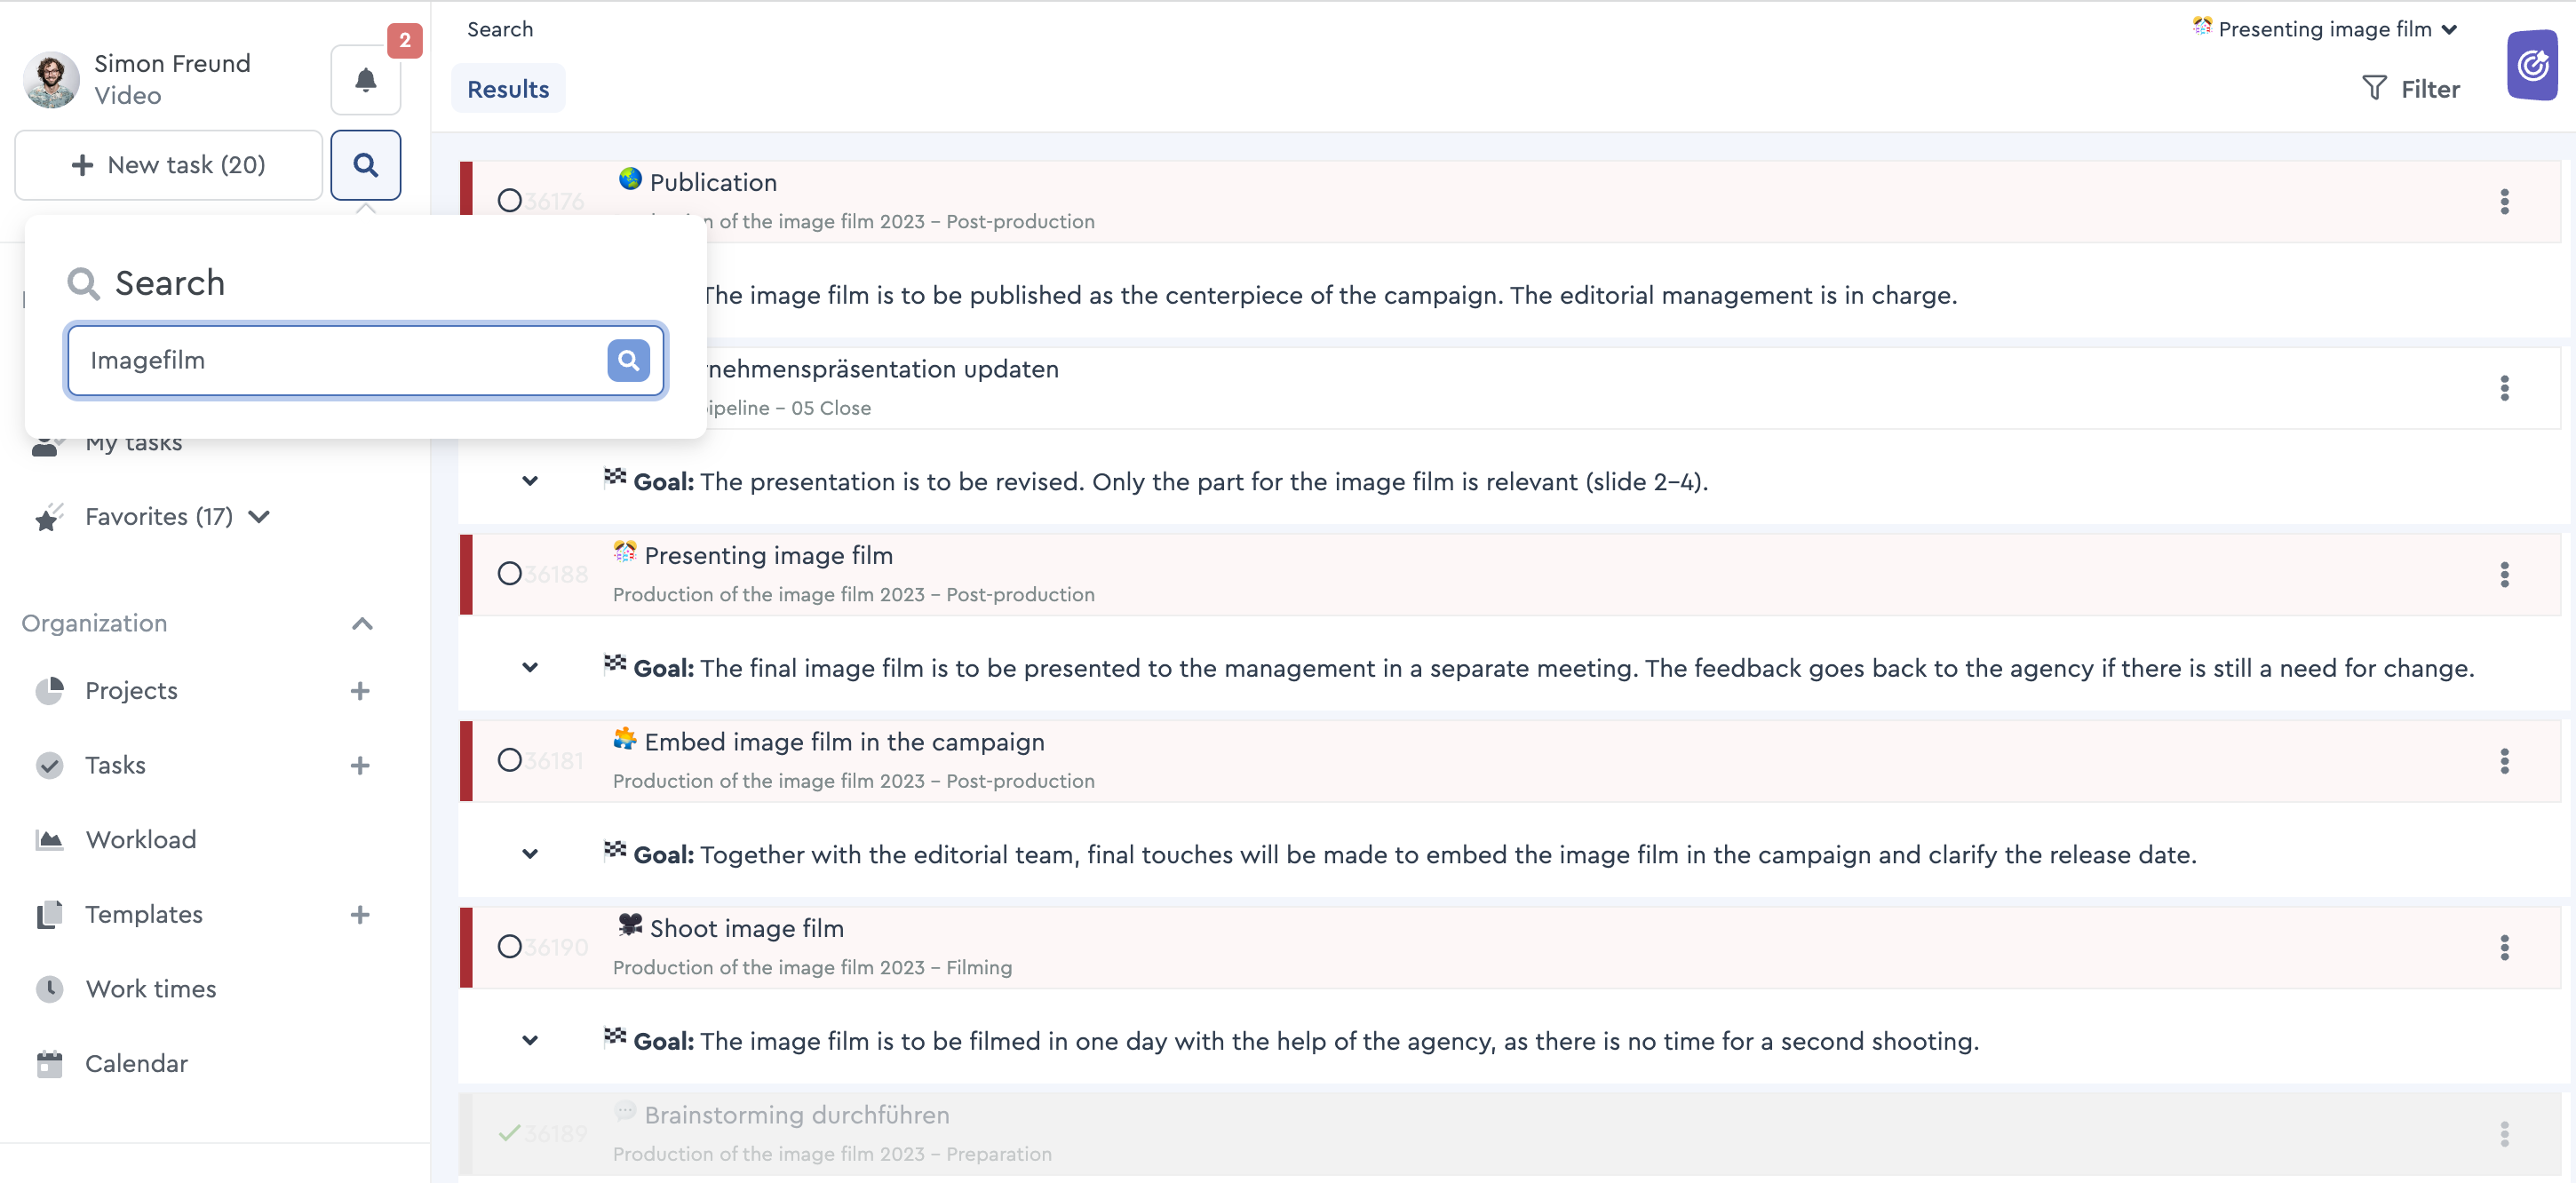Click the red notification badge showing 2
The width and height of the screenshot is (2576, 1183).
(405, 40)
